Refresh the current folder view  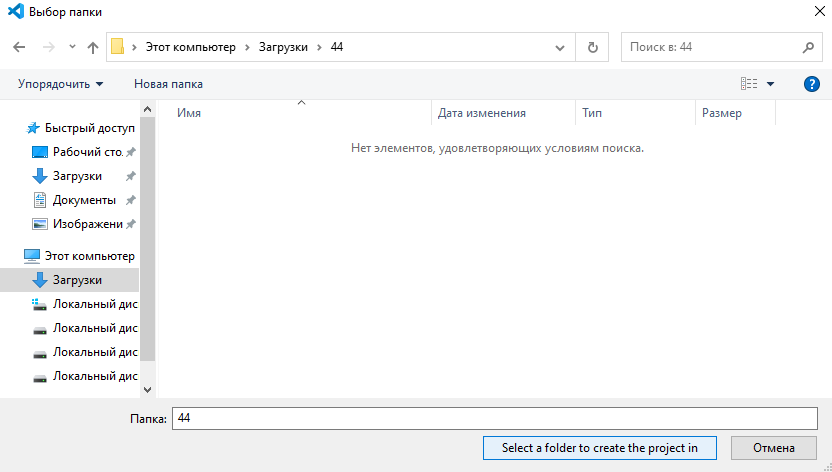click(593, 47)
